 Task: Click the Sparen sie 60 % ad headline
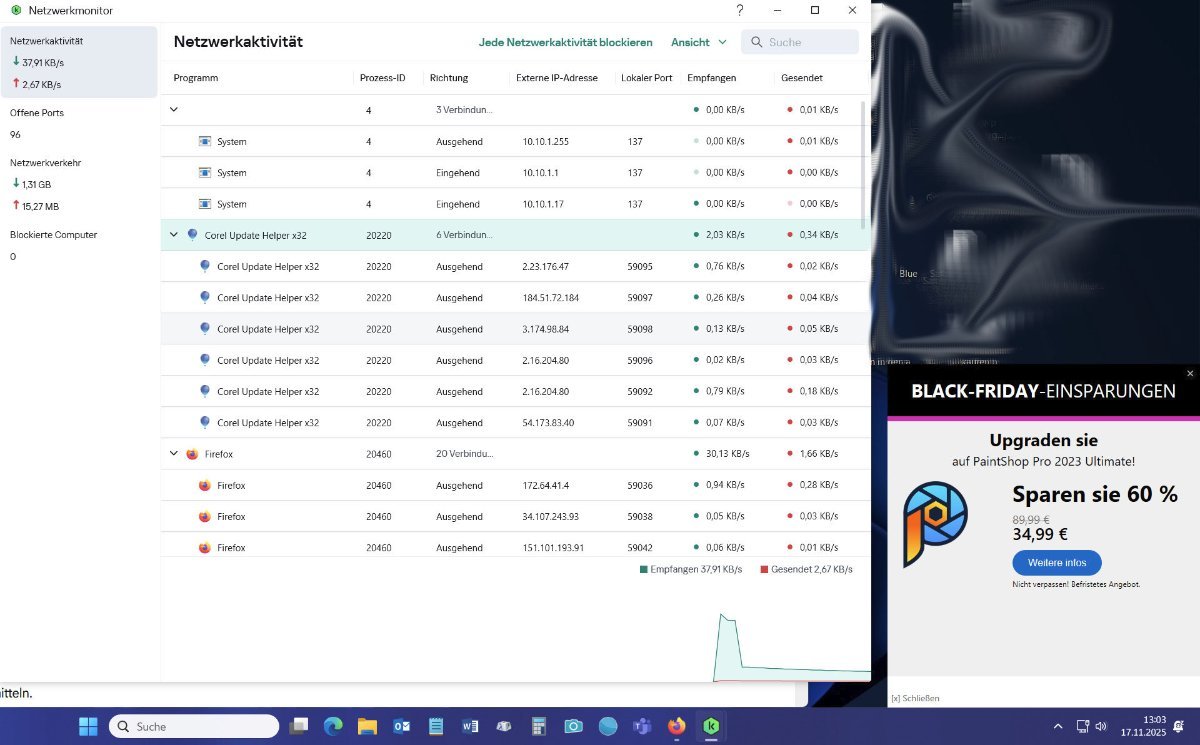pos(1095,493)
